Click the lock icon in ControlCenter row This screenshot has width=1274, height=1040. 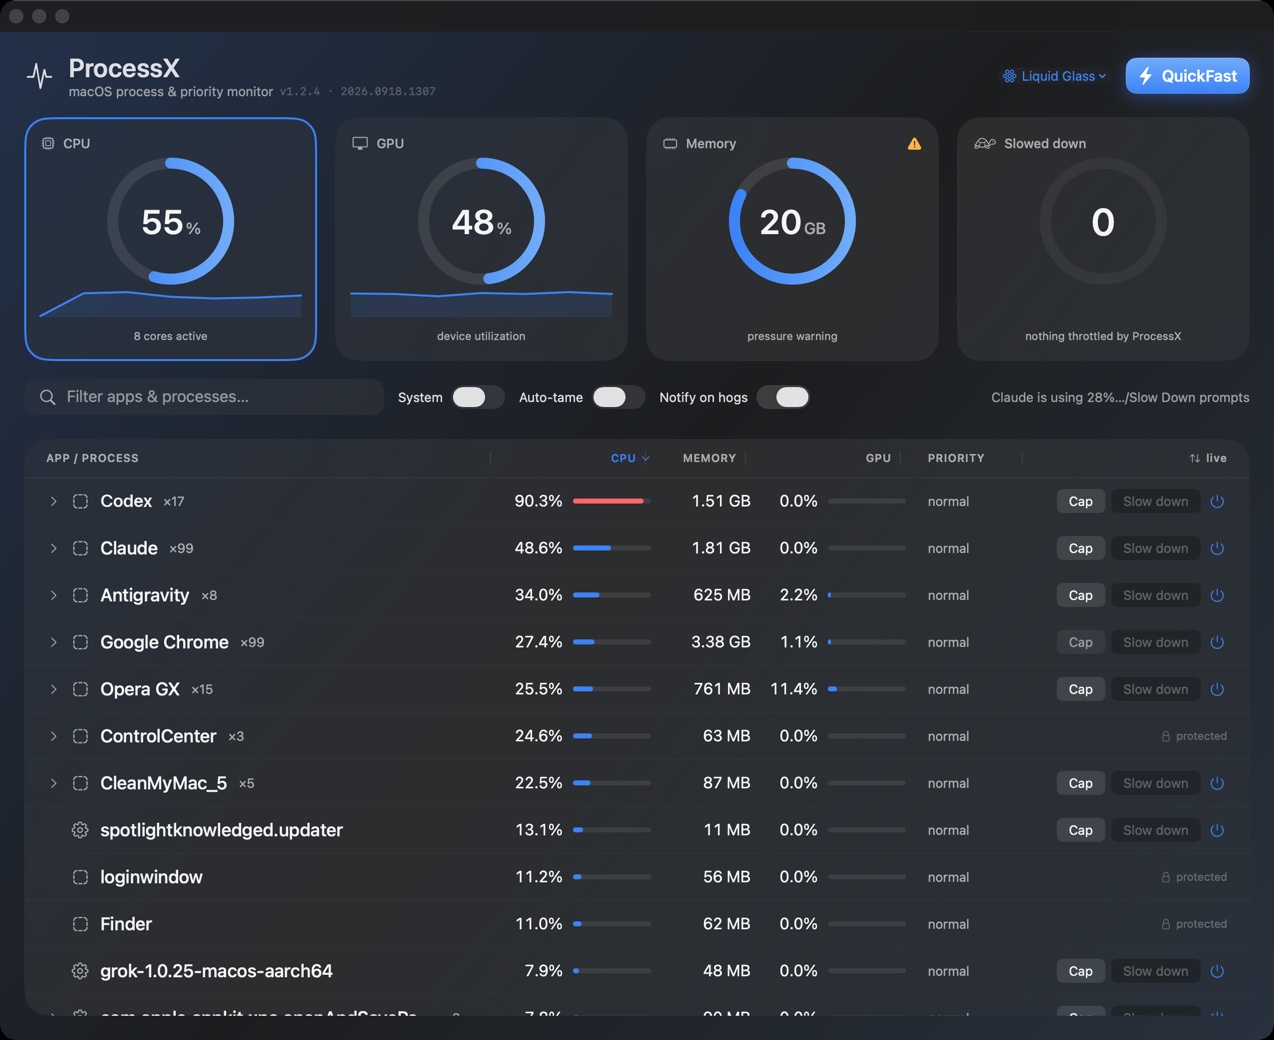[1165, 736]
